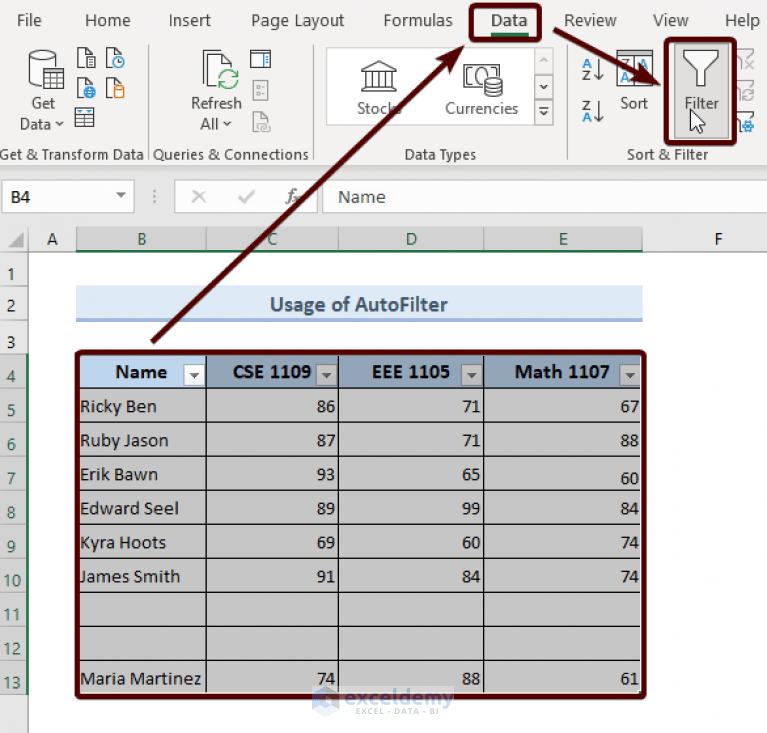This screenshot has width=767, height=733.
Task: Open the EEE 1105 filter dropdown
Action: click(472, 375)
